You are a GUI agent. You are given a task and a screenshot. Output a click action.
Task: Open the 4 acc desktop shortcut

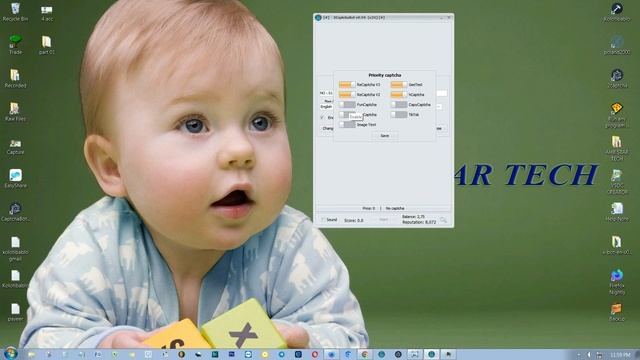[x=47, y=13]
